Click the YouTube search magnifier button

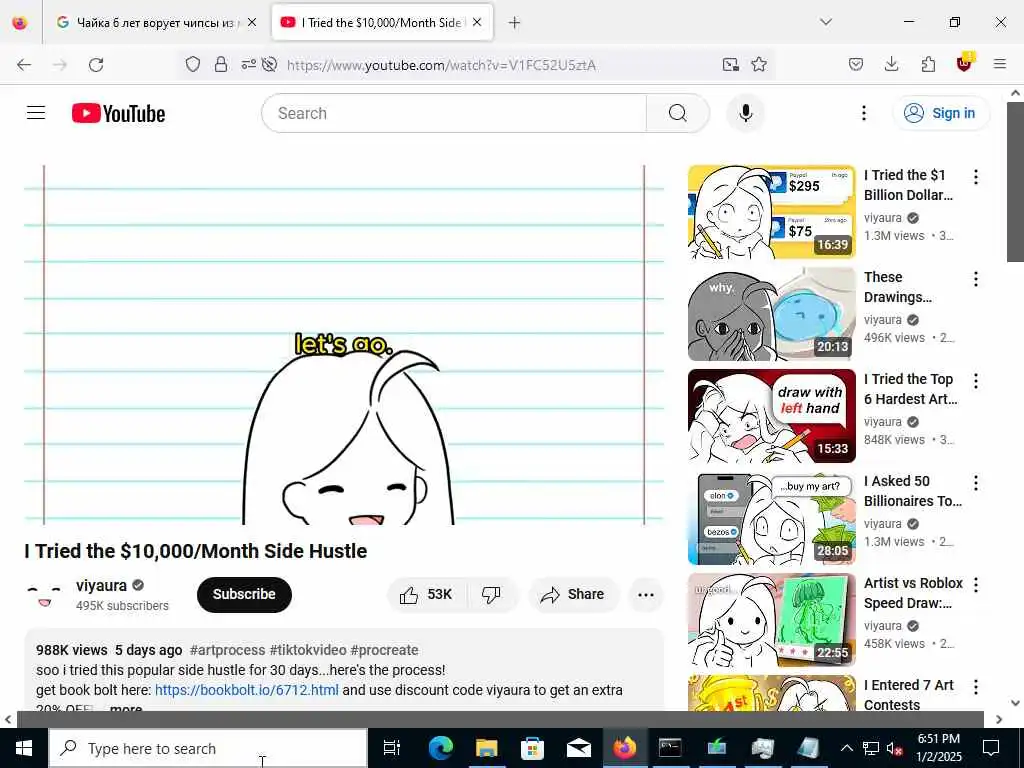coord(678,113)
